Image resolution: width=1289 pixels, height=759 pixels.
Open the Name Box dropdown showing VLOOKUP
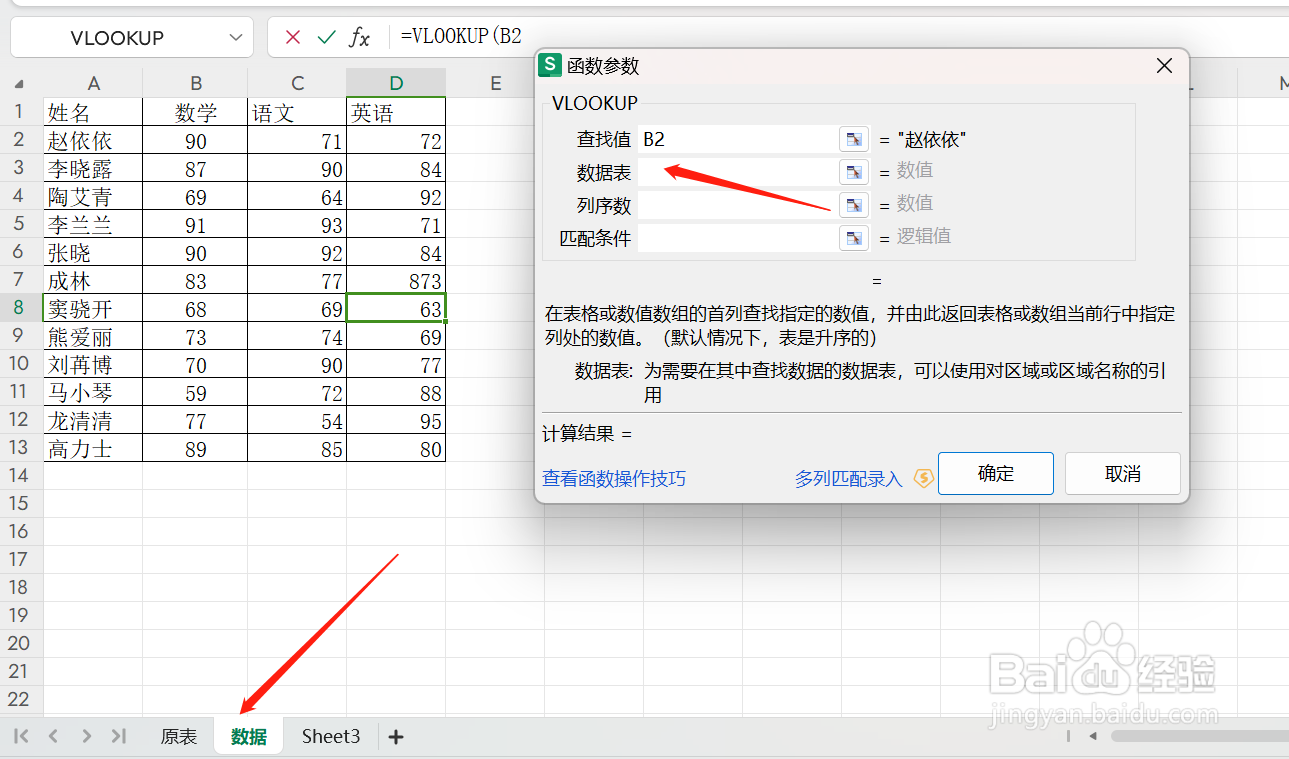(234, 37)
